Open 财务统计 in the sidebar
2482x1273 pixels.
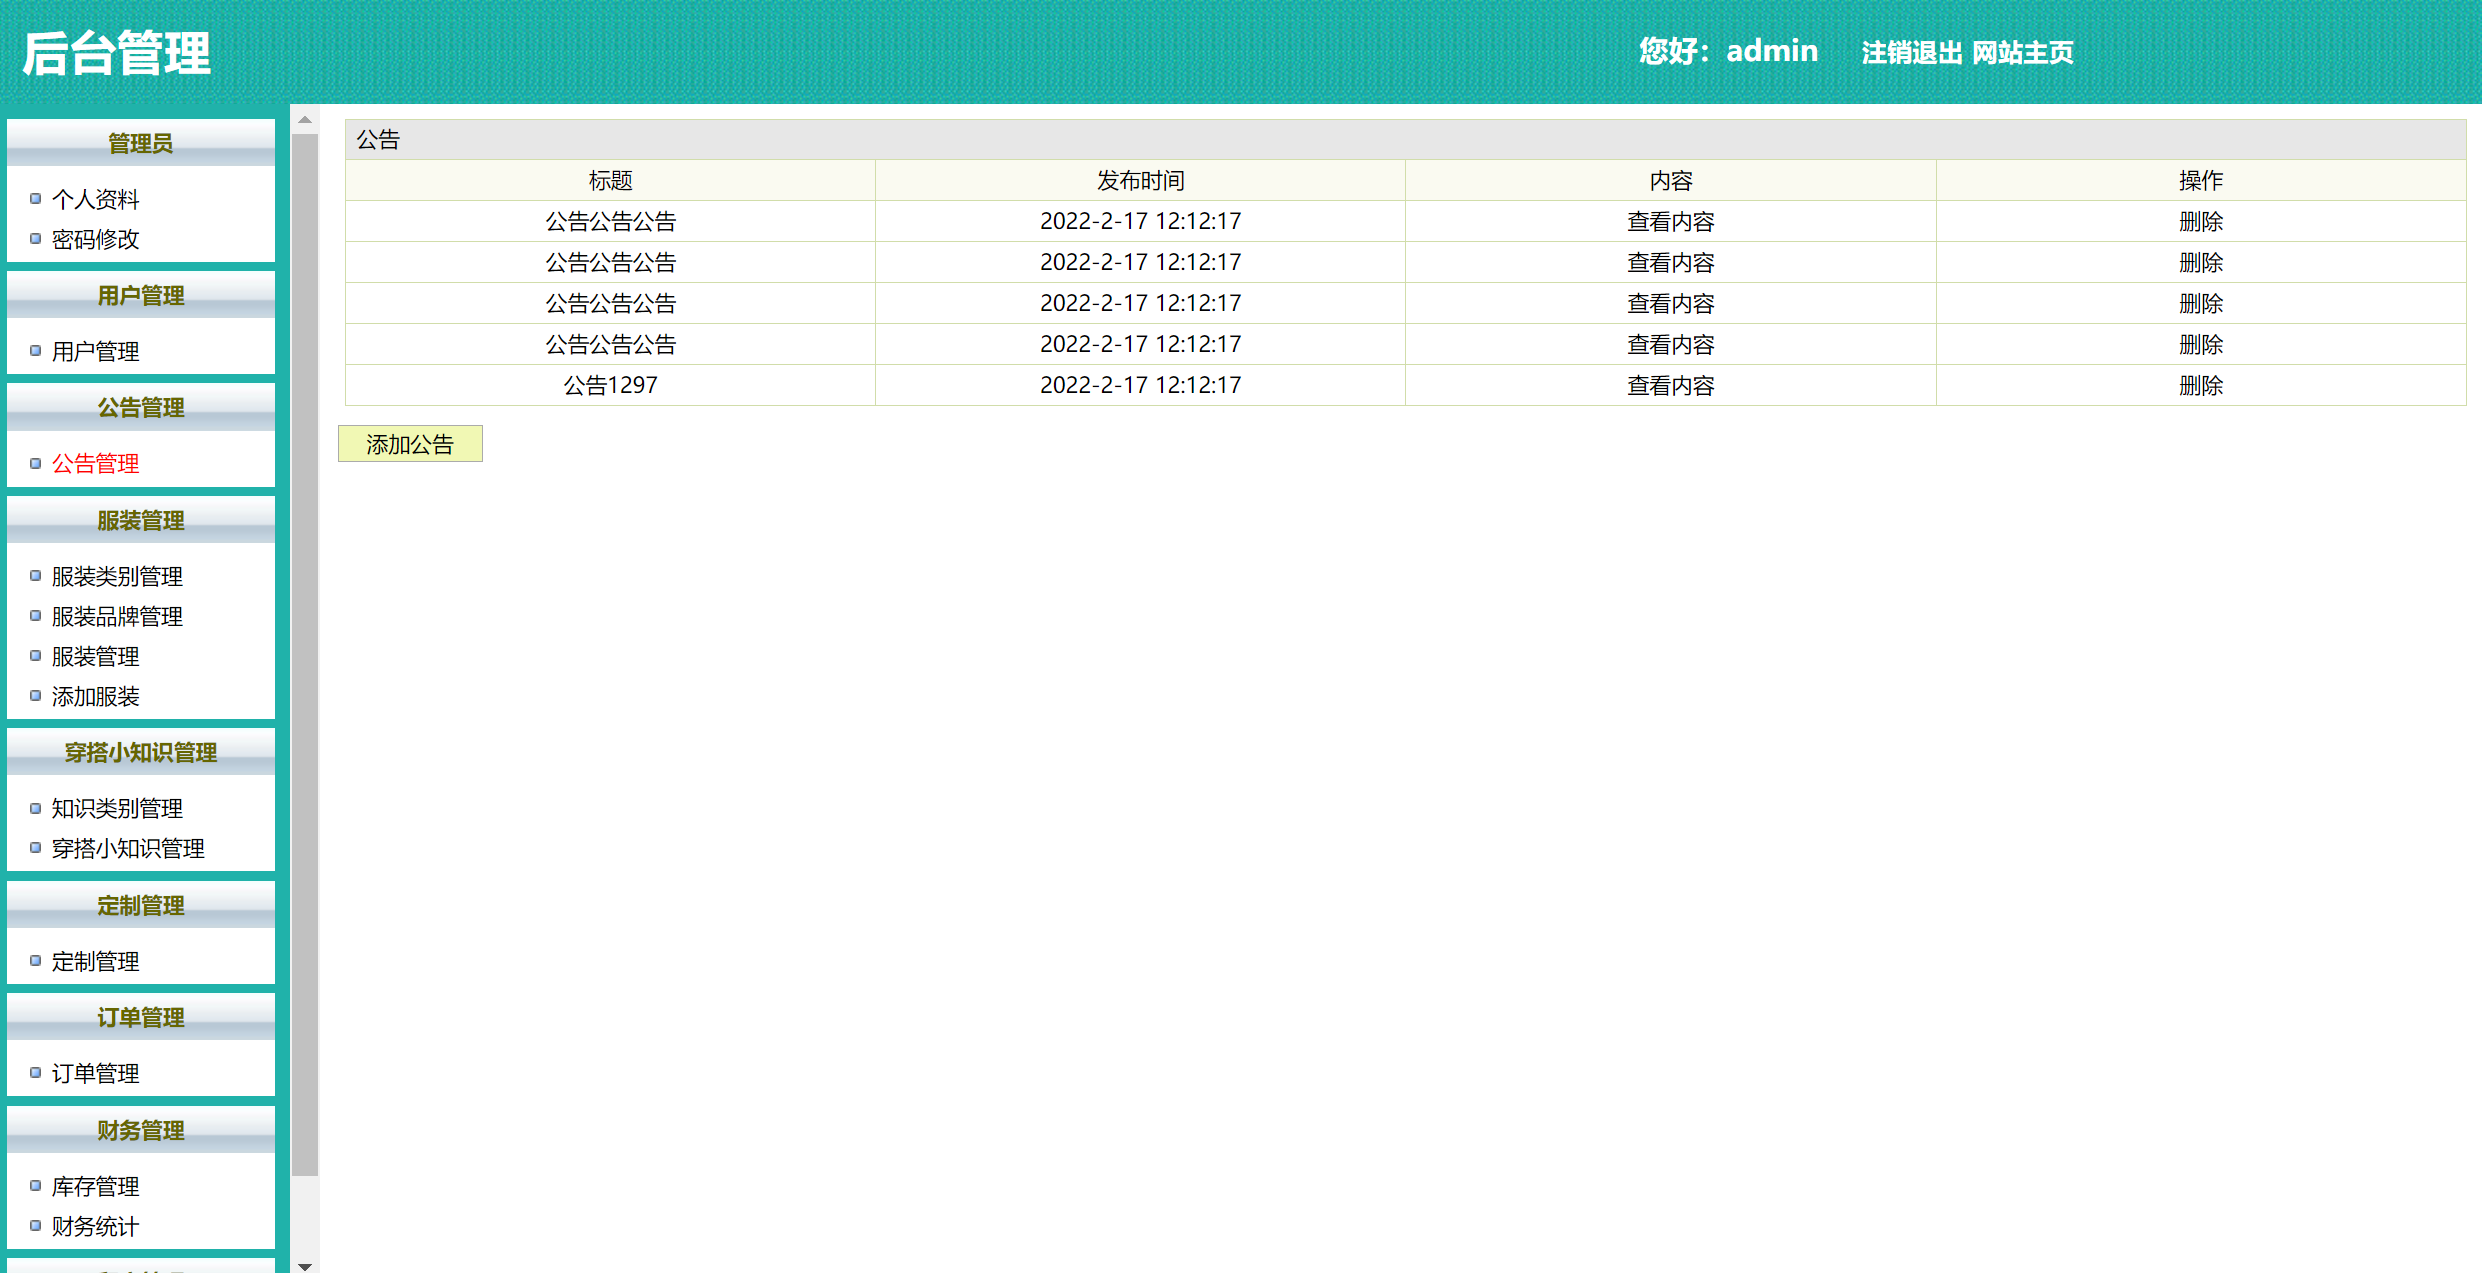[x=95, y=1226]
